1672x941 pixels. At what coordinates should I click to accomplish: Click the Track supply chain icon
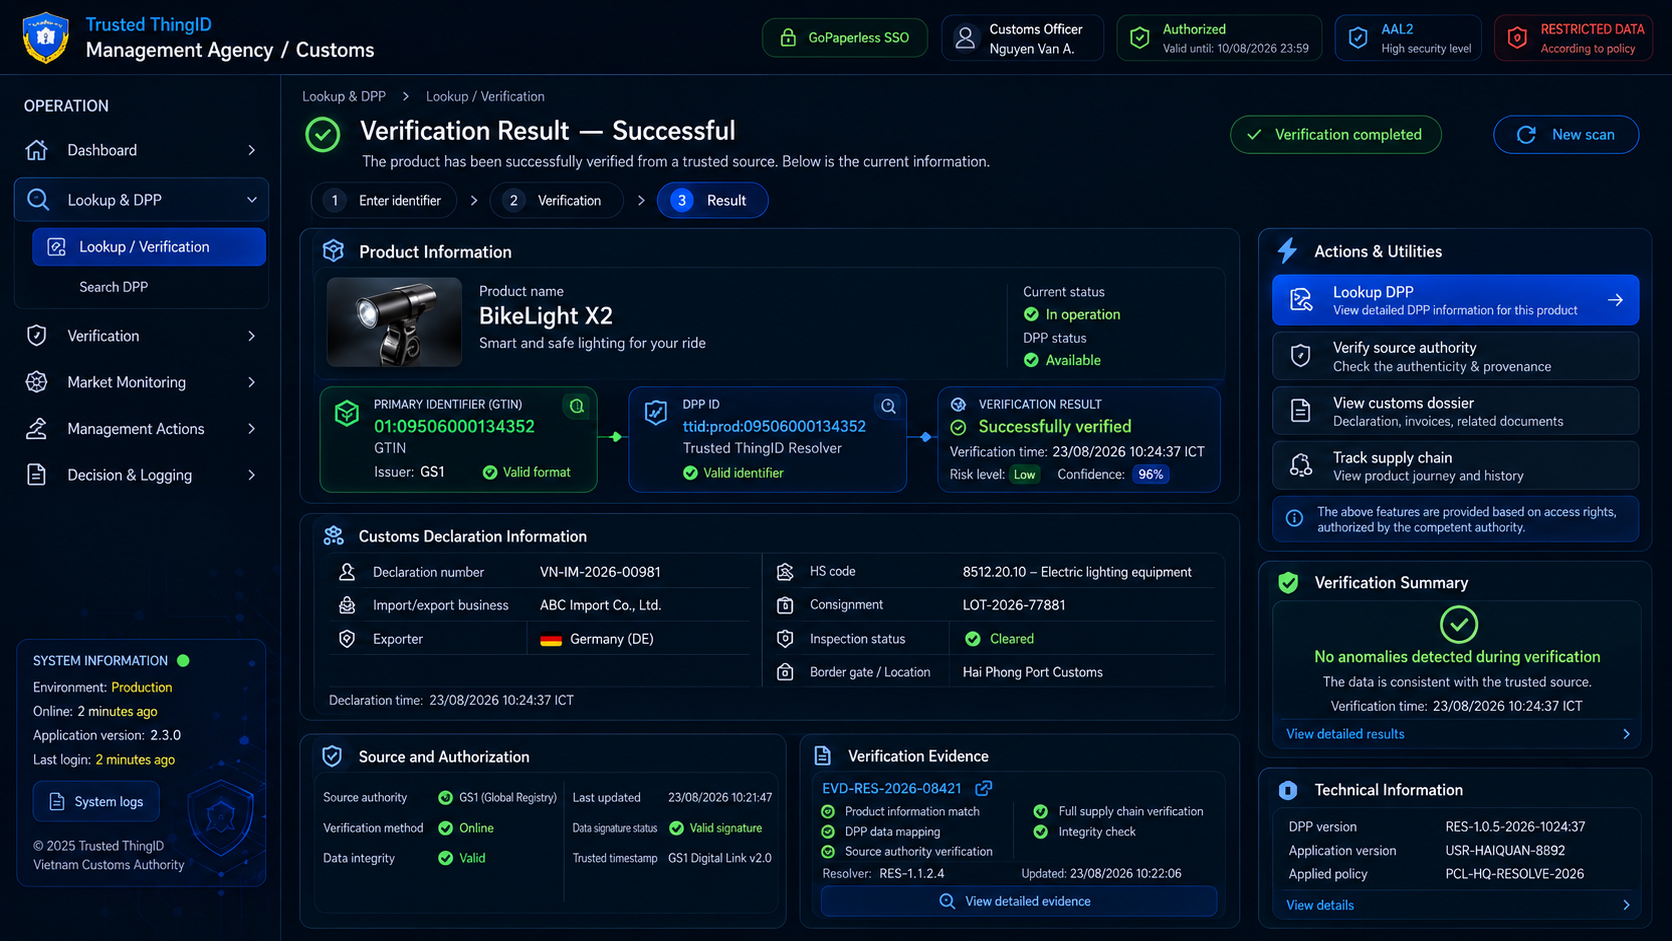coord(1301,465)
